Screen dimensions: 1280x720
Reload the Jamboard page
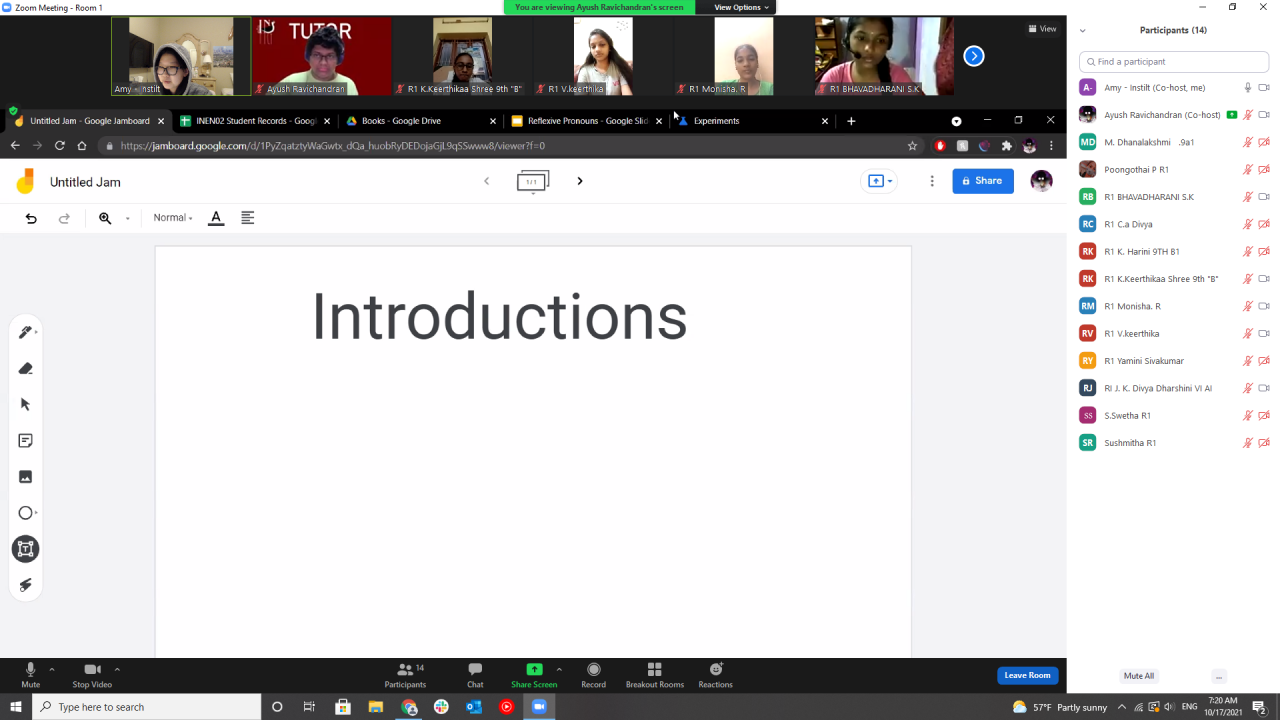[60, 146]
